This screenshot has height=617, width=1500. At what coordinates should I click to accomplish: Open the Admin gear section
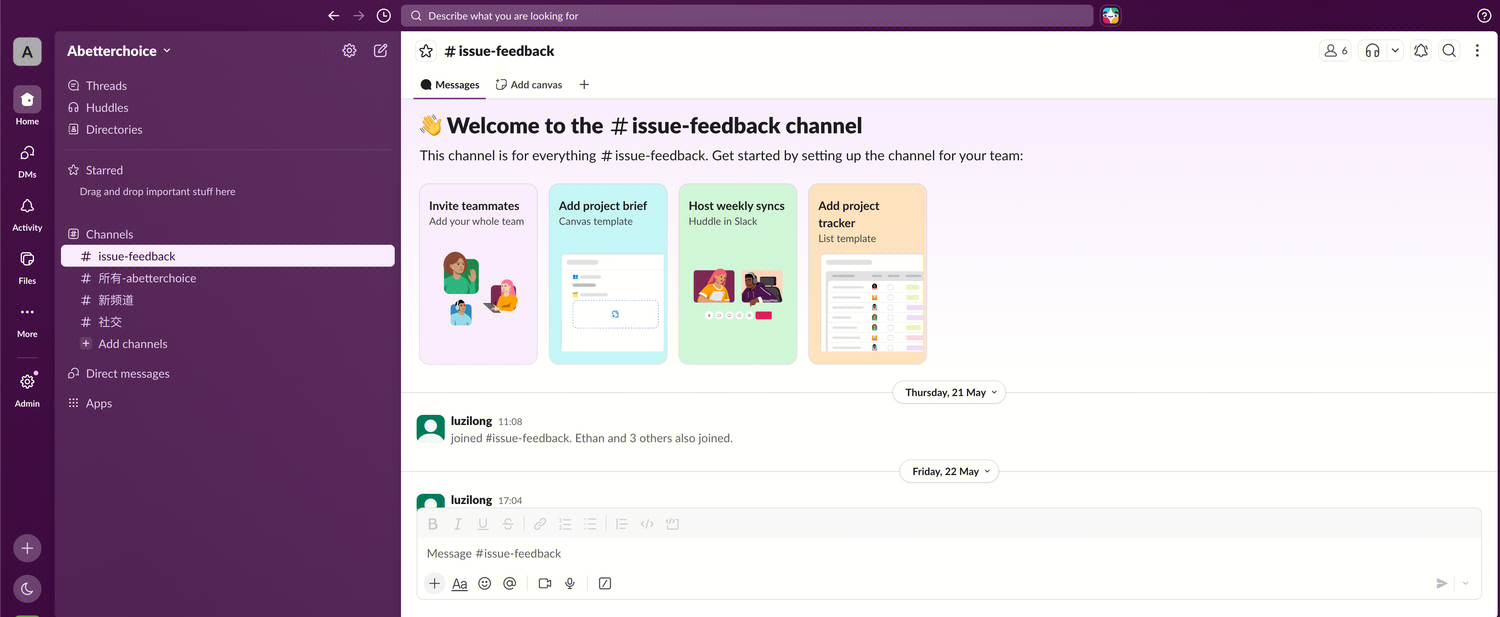27,389
